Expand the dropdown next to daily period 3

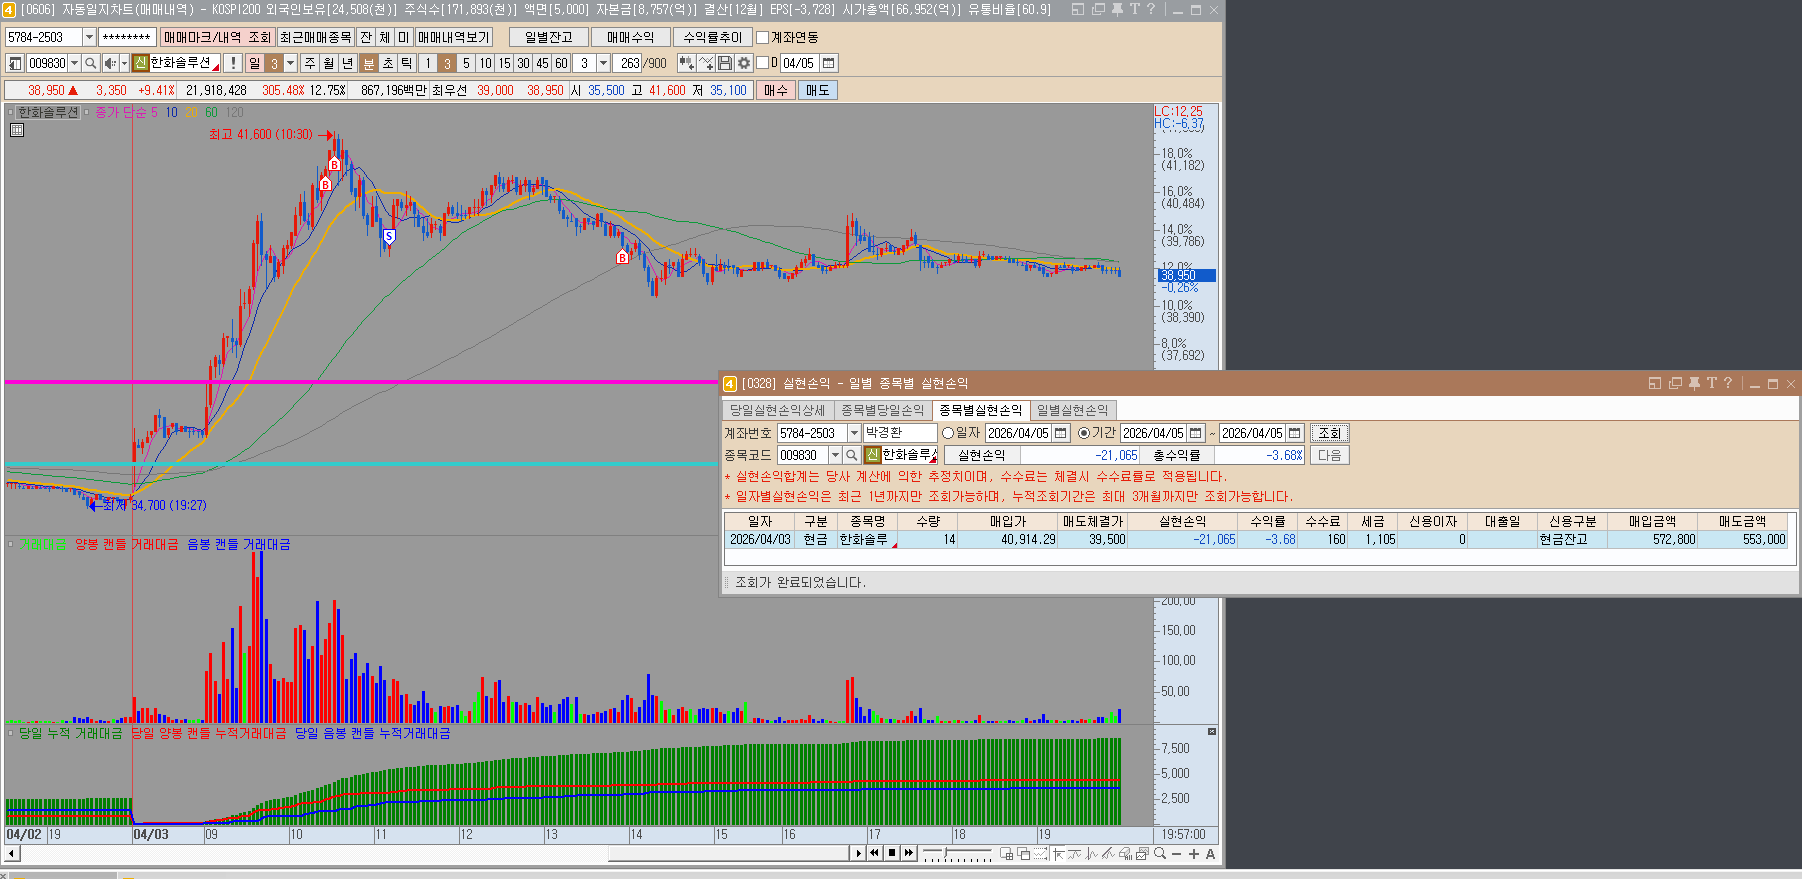[x=291, y=63]
